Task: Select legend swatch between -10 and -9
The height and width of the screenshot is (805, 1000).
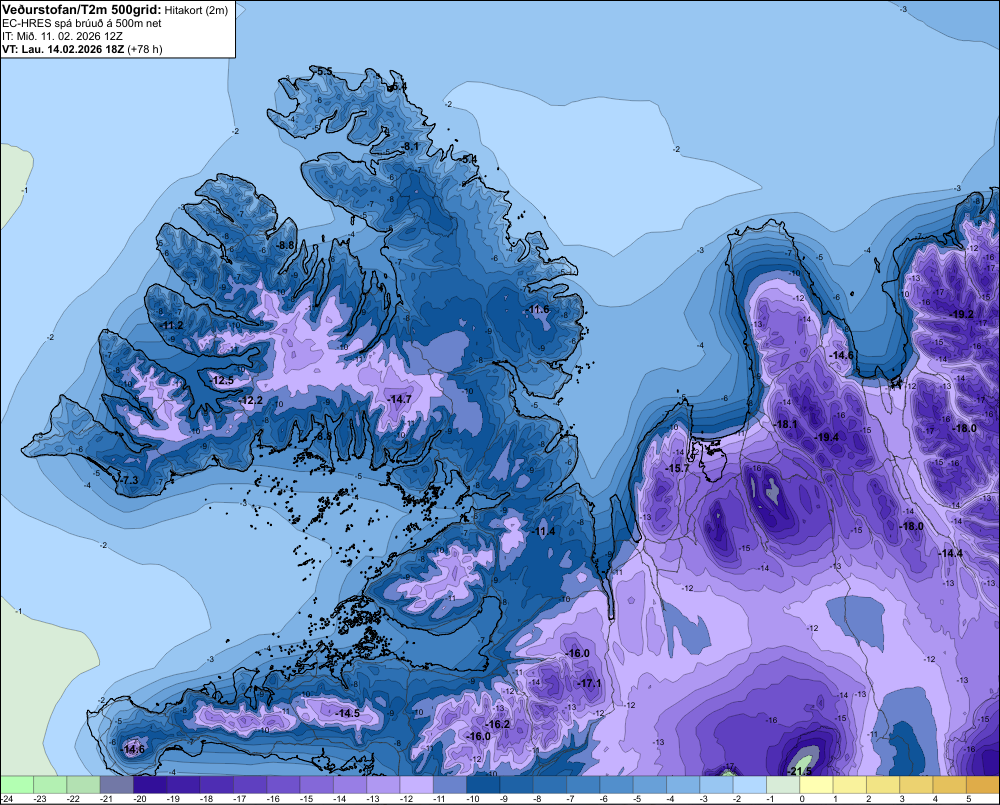Action: (483, 784)
